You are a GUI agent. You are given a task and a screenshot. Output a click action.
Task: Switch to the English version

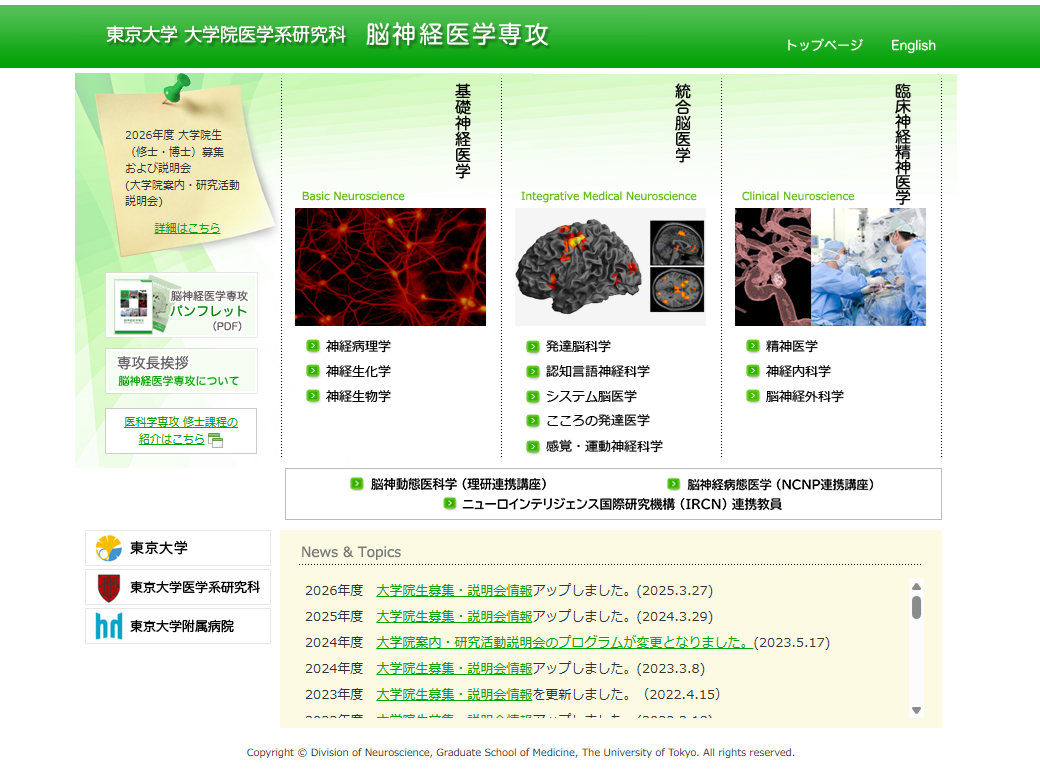[x=913, y=45]
